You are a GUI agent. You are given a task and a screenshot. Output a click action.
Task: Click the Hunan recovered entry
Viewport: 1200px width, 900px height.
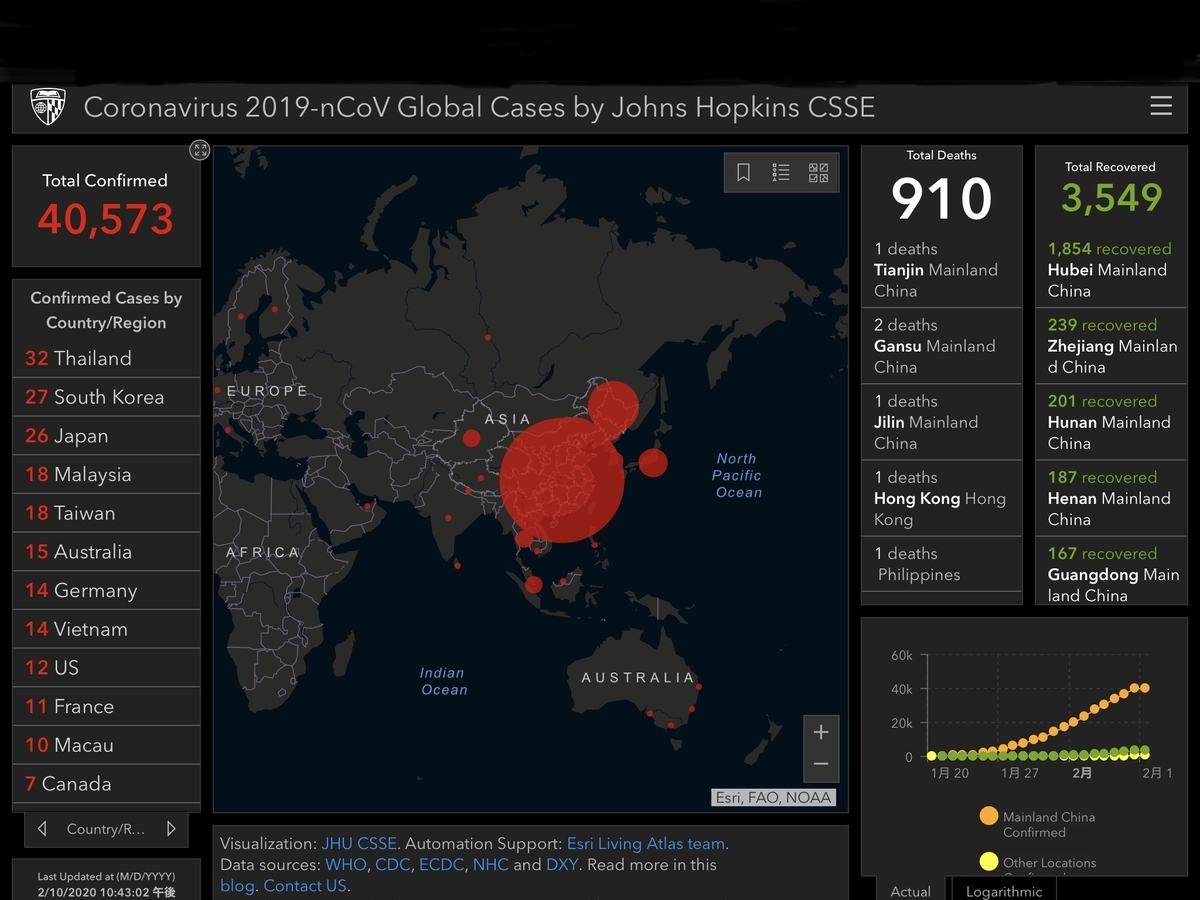1111,422
